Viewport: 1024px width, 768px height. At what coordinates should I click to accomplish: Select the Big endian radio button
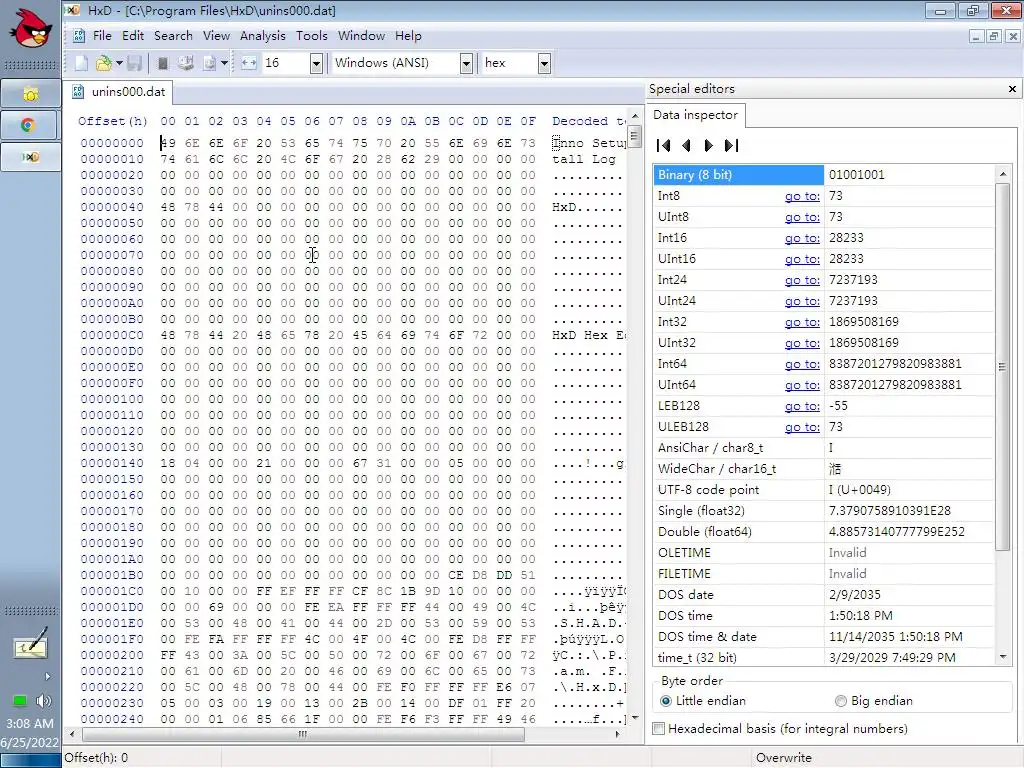pos(840,701)
